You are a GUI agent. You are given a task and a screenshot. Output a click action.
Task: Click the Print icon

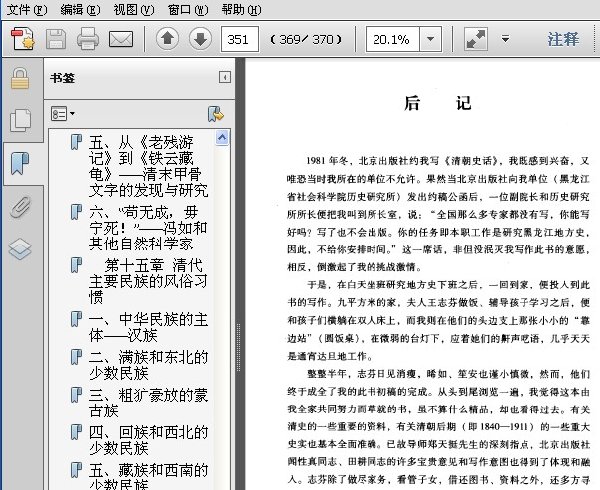tap(88, 39)
